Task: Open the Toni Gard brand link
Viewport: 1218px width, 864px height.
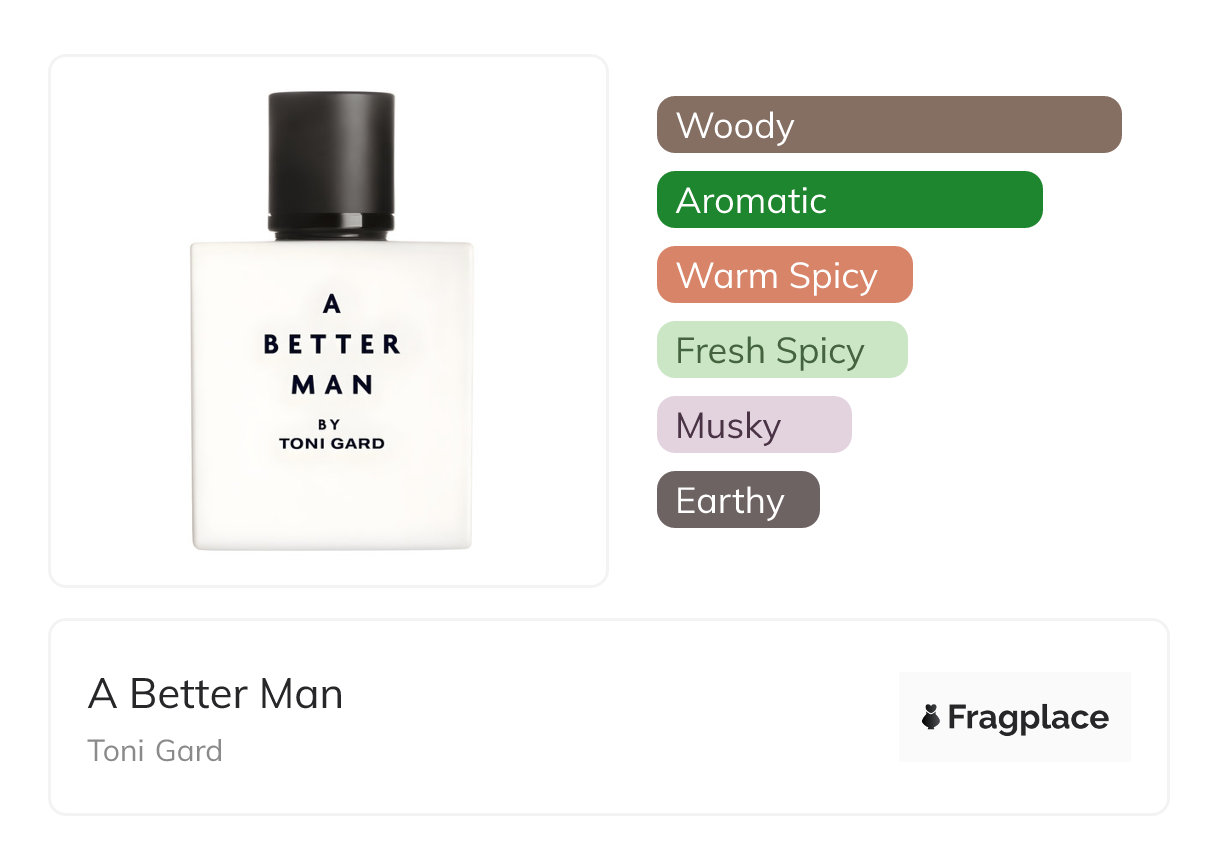Action: point(155,751)
